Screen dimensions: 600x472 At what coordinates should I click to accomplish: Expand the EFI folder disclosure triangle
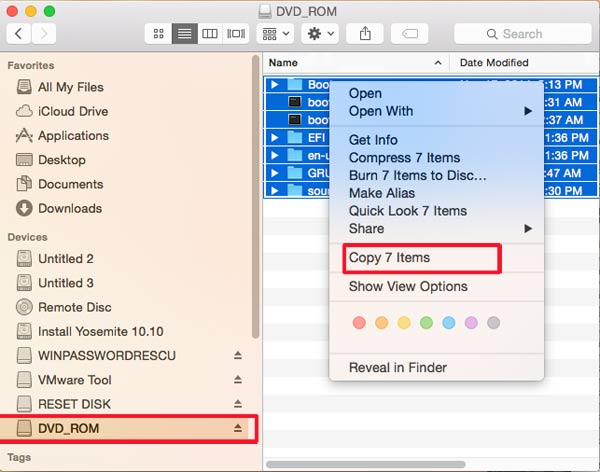[x=274, y=137]
